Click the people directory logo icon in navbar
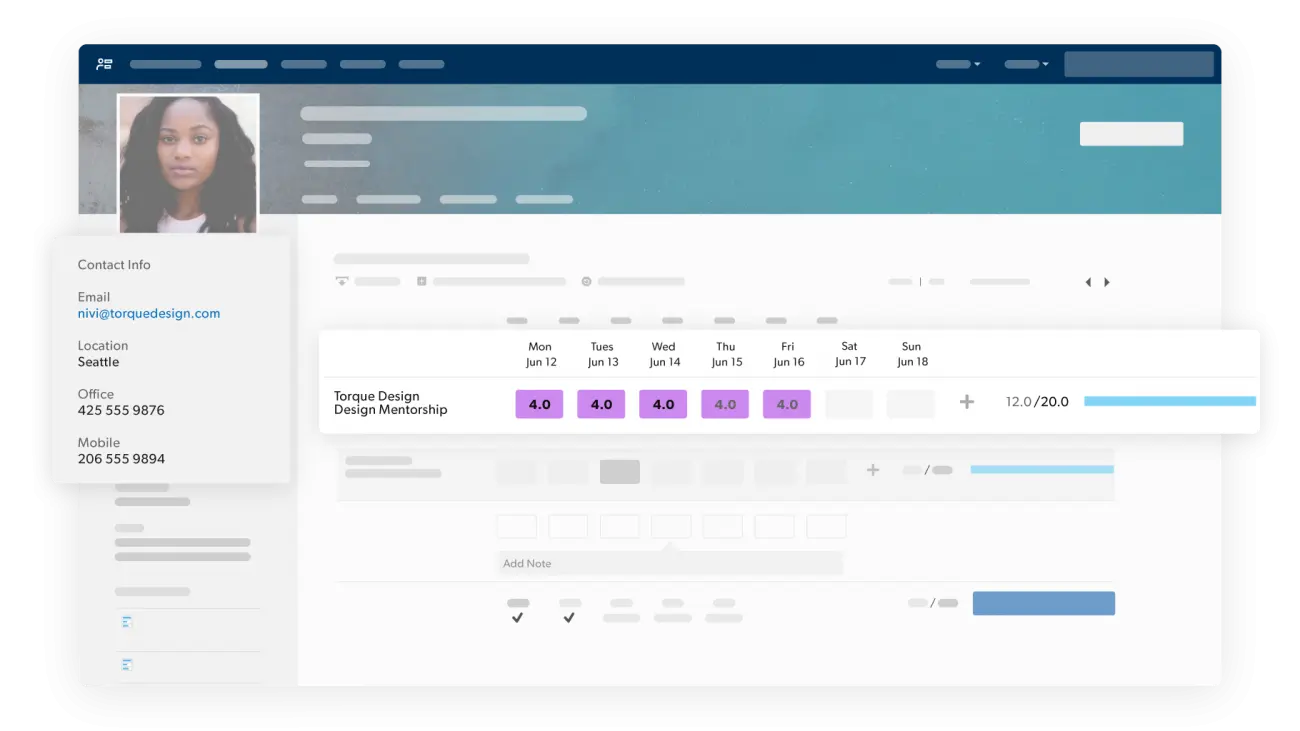 104,64
